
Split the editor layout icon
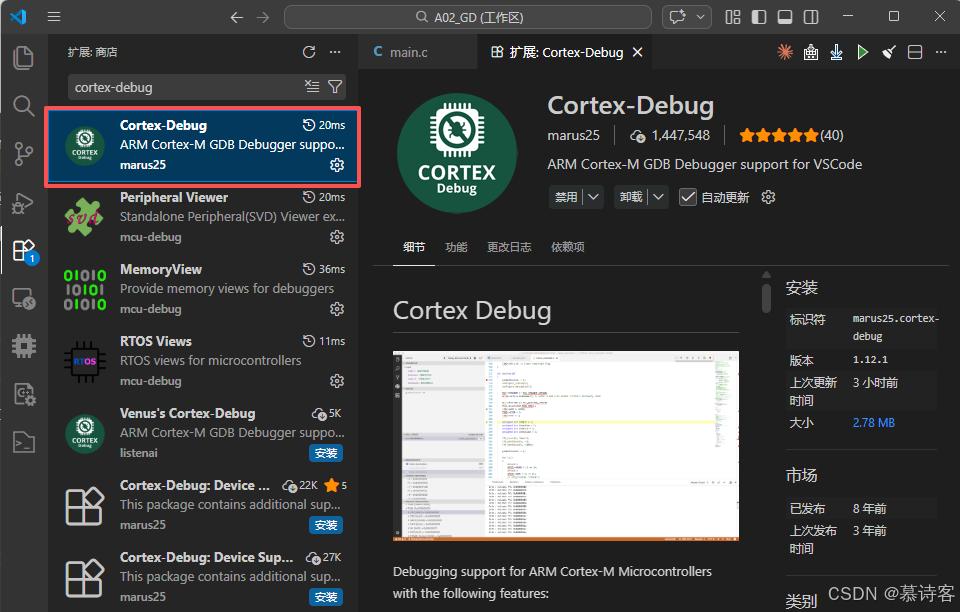coord(915,52)
